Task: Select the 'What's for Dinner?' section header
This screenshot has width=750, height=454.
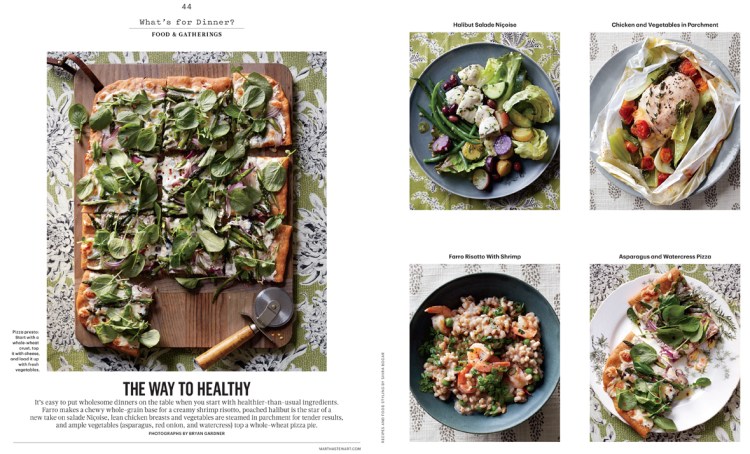Action: click(x=187, y=22)
